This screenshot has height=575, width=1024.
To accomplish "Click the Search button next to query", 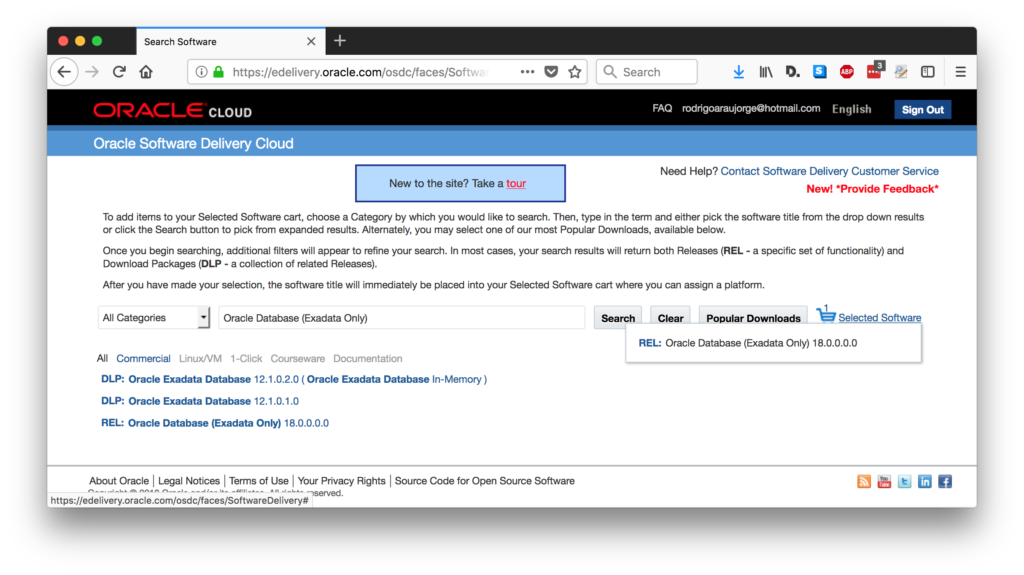I will [x=618, y=318].
